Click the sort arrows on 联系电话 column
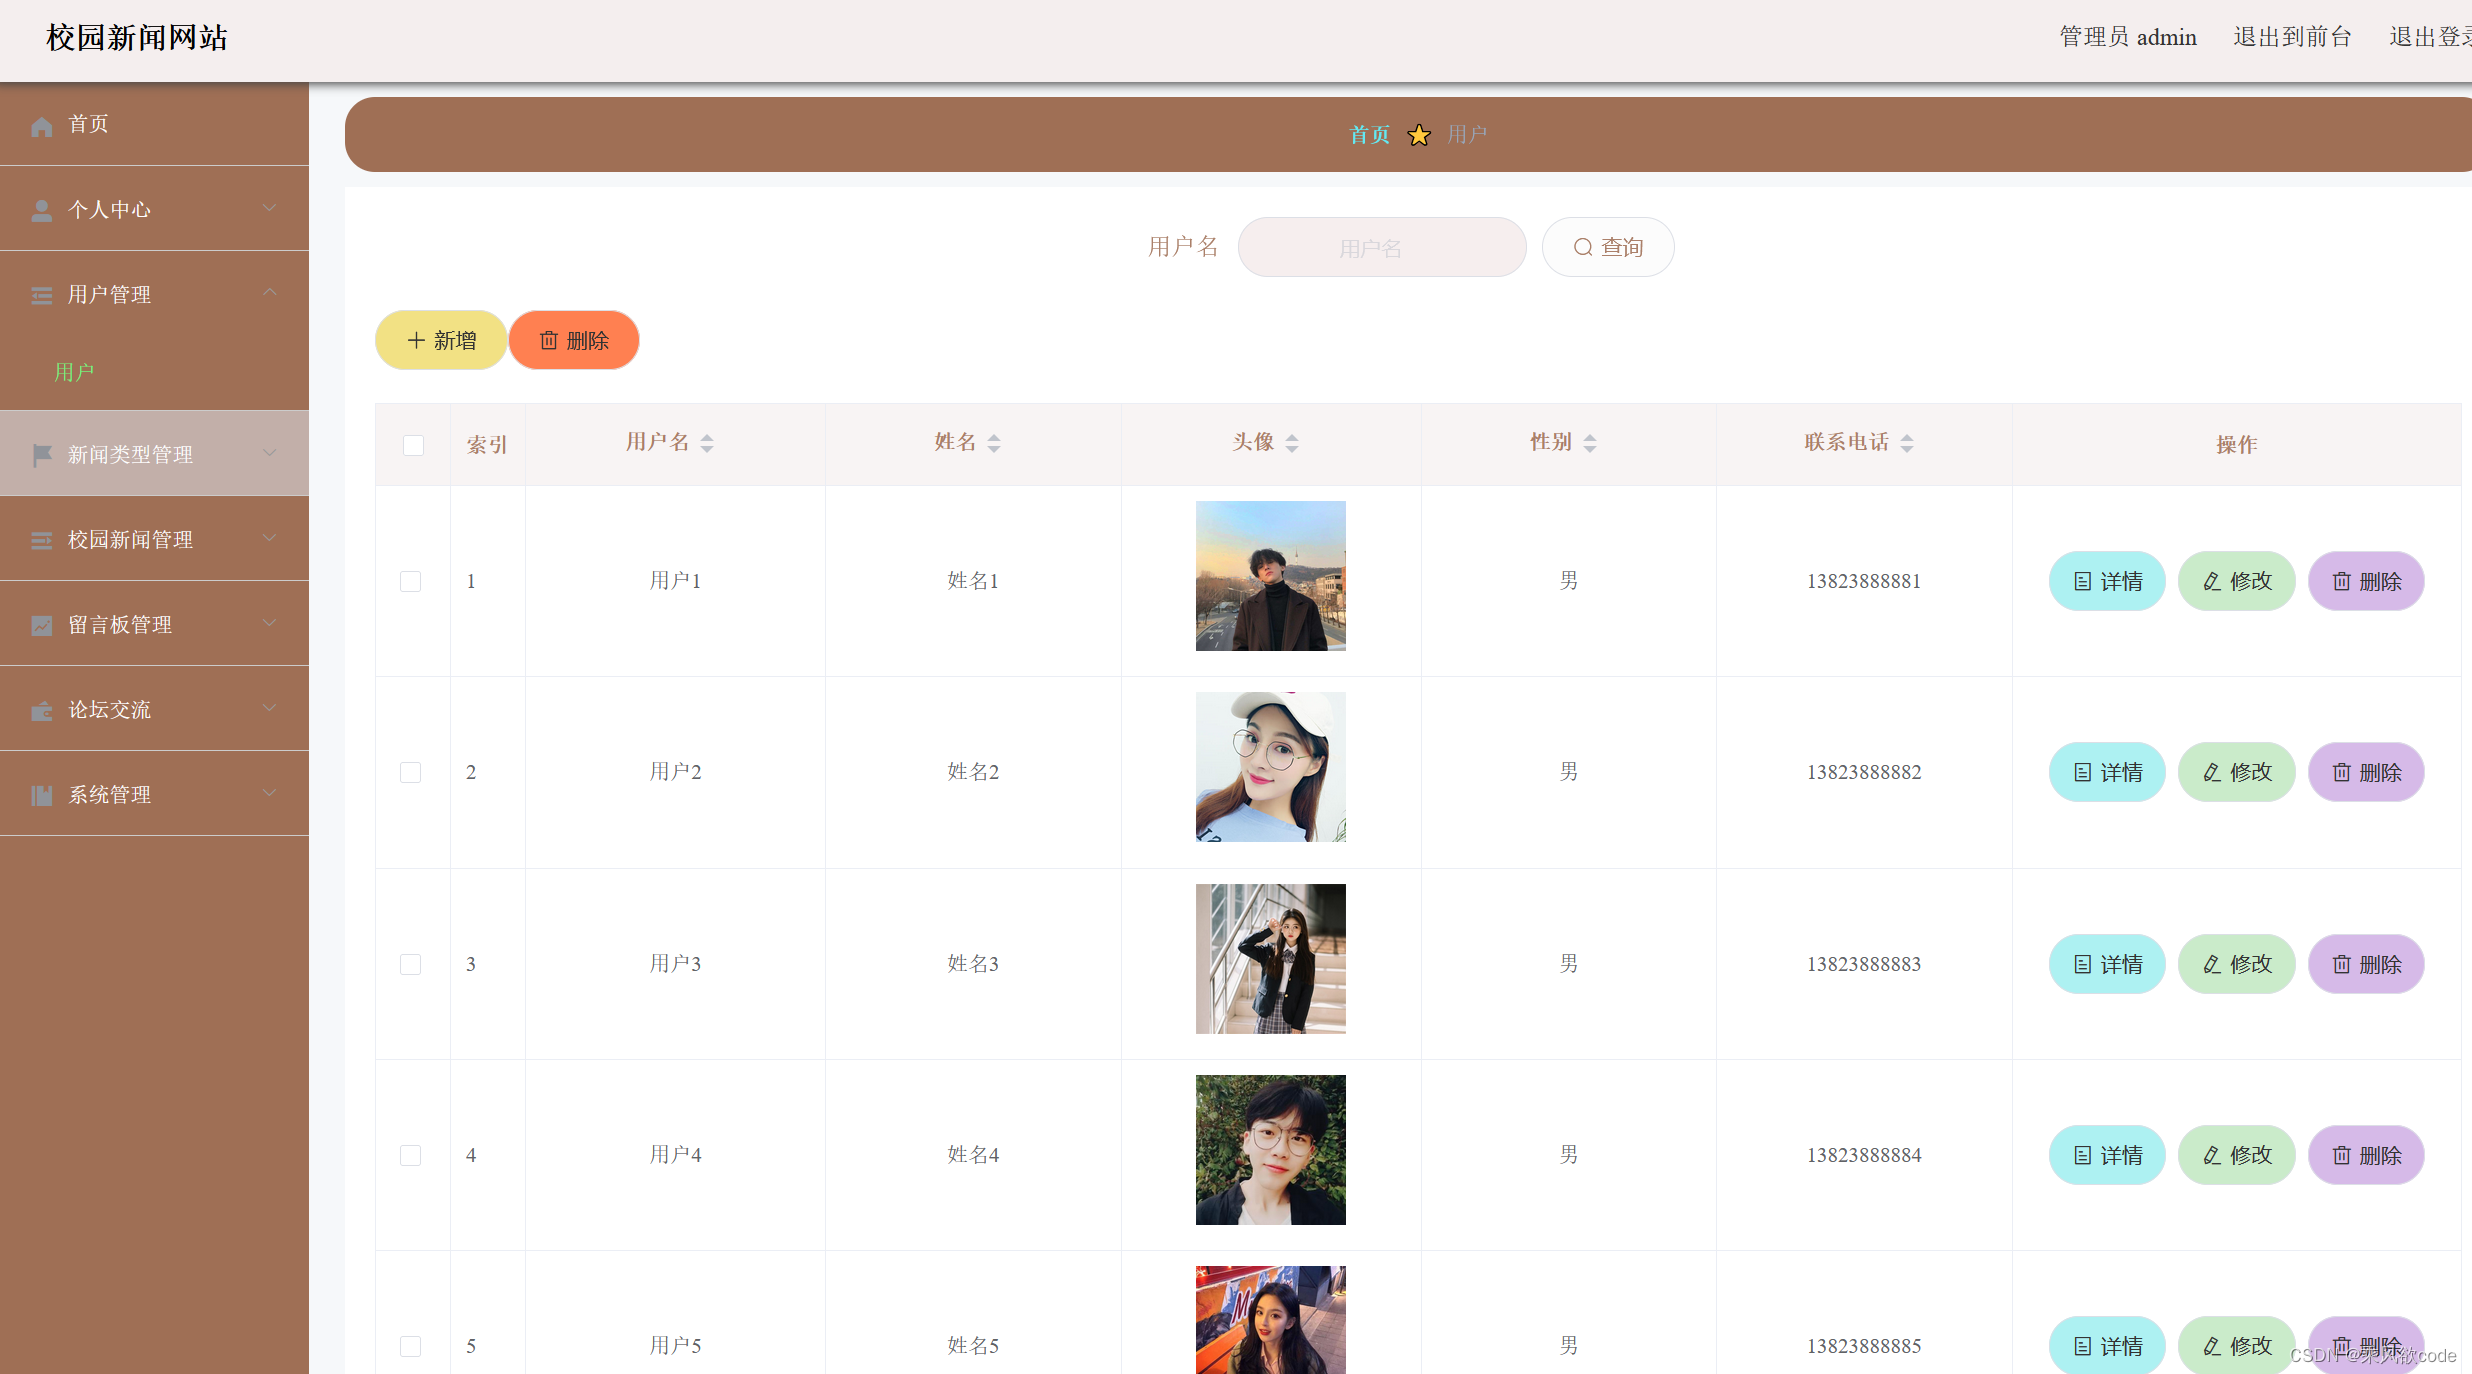This screenshot has height=1374, width=2472. (1907, 443)
